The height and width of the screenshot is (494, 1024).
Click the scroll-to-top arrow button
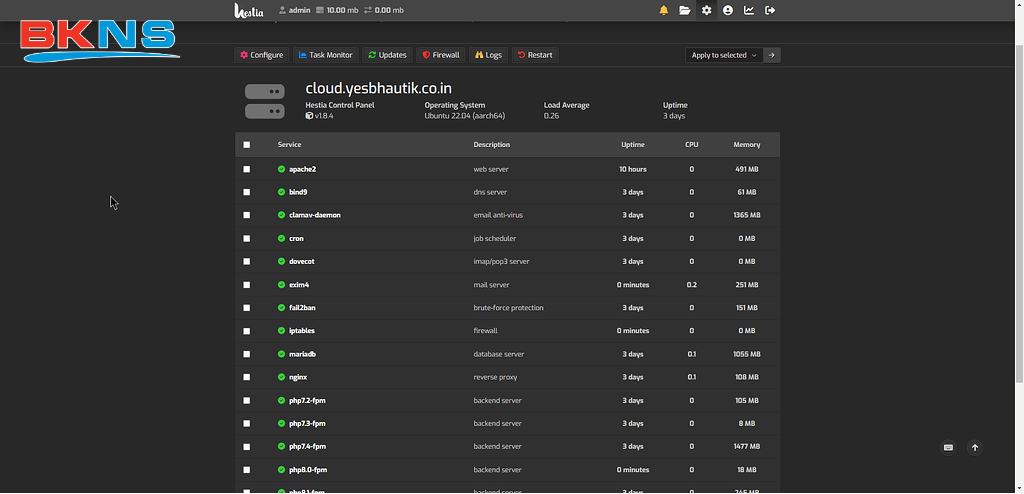pos(975,448)
